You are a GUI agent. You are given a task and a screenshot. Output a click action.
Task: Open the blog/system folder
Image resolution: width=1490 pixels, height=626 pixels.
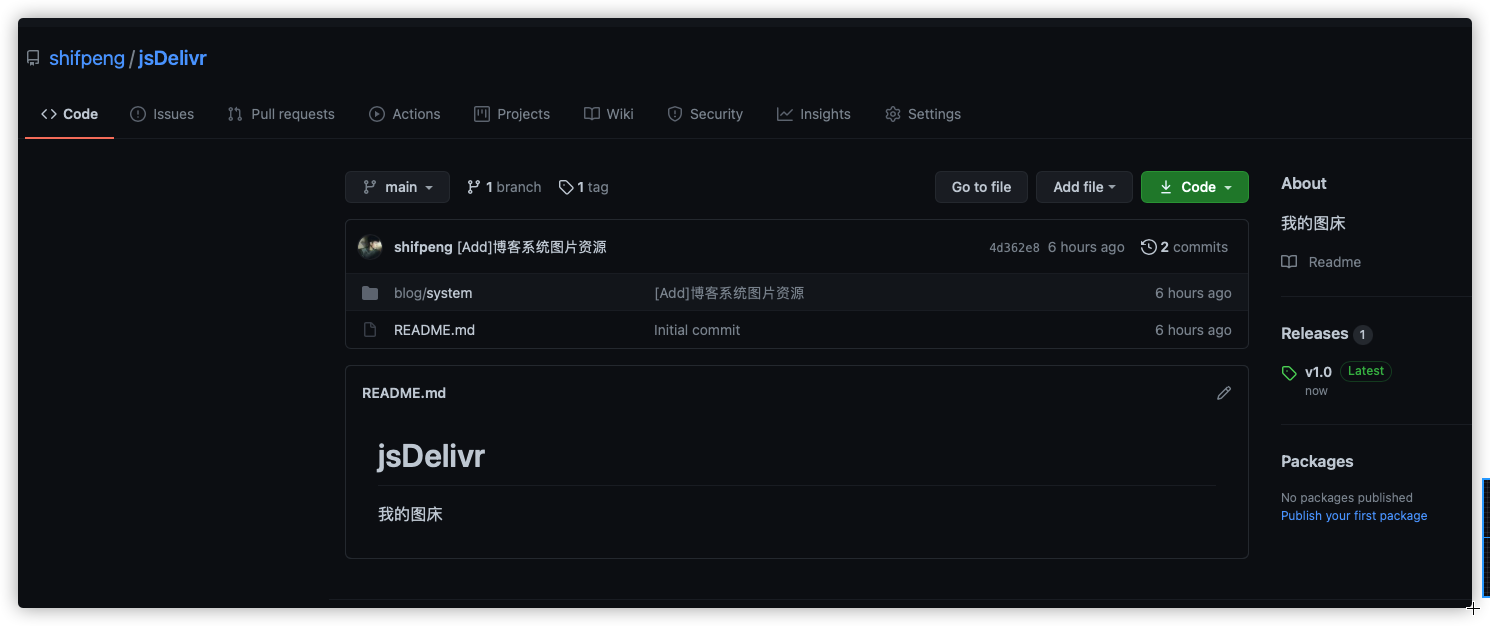click(x=433, y=293)
